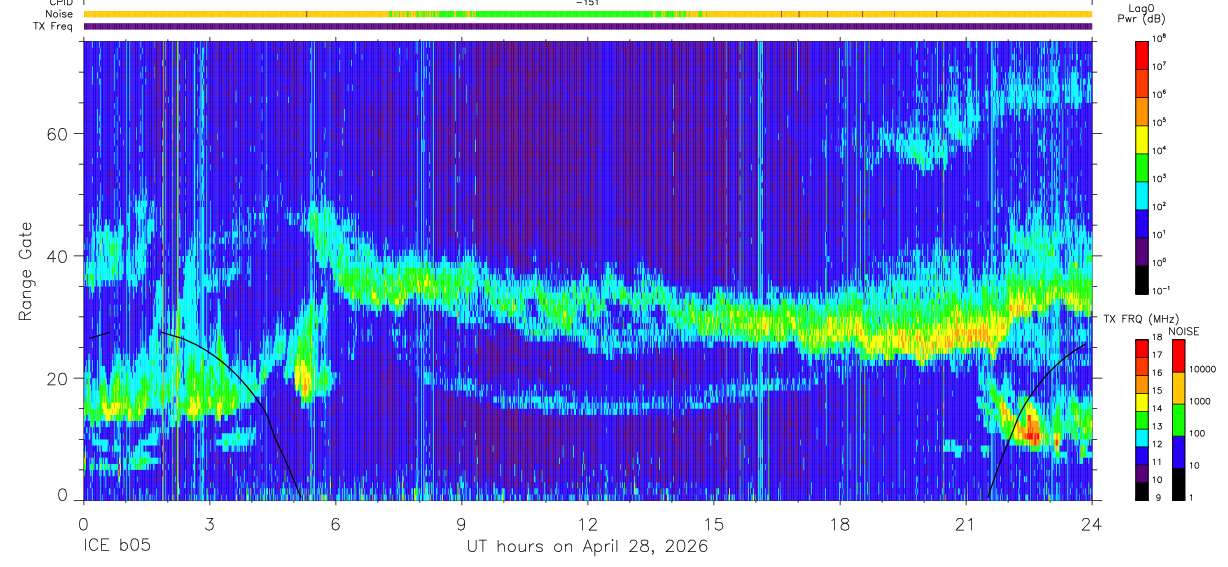This screenshot has width=1228, height=567.
Task: Click the purple TX Freq strip above plot
Action: 588,26
